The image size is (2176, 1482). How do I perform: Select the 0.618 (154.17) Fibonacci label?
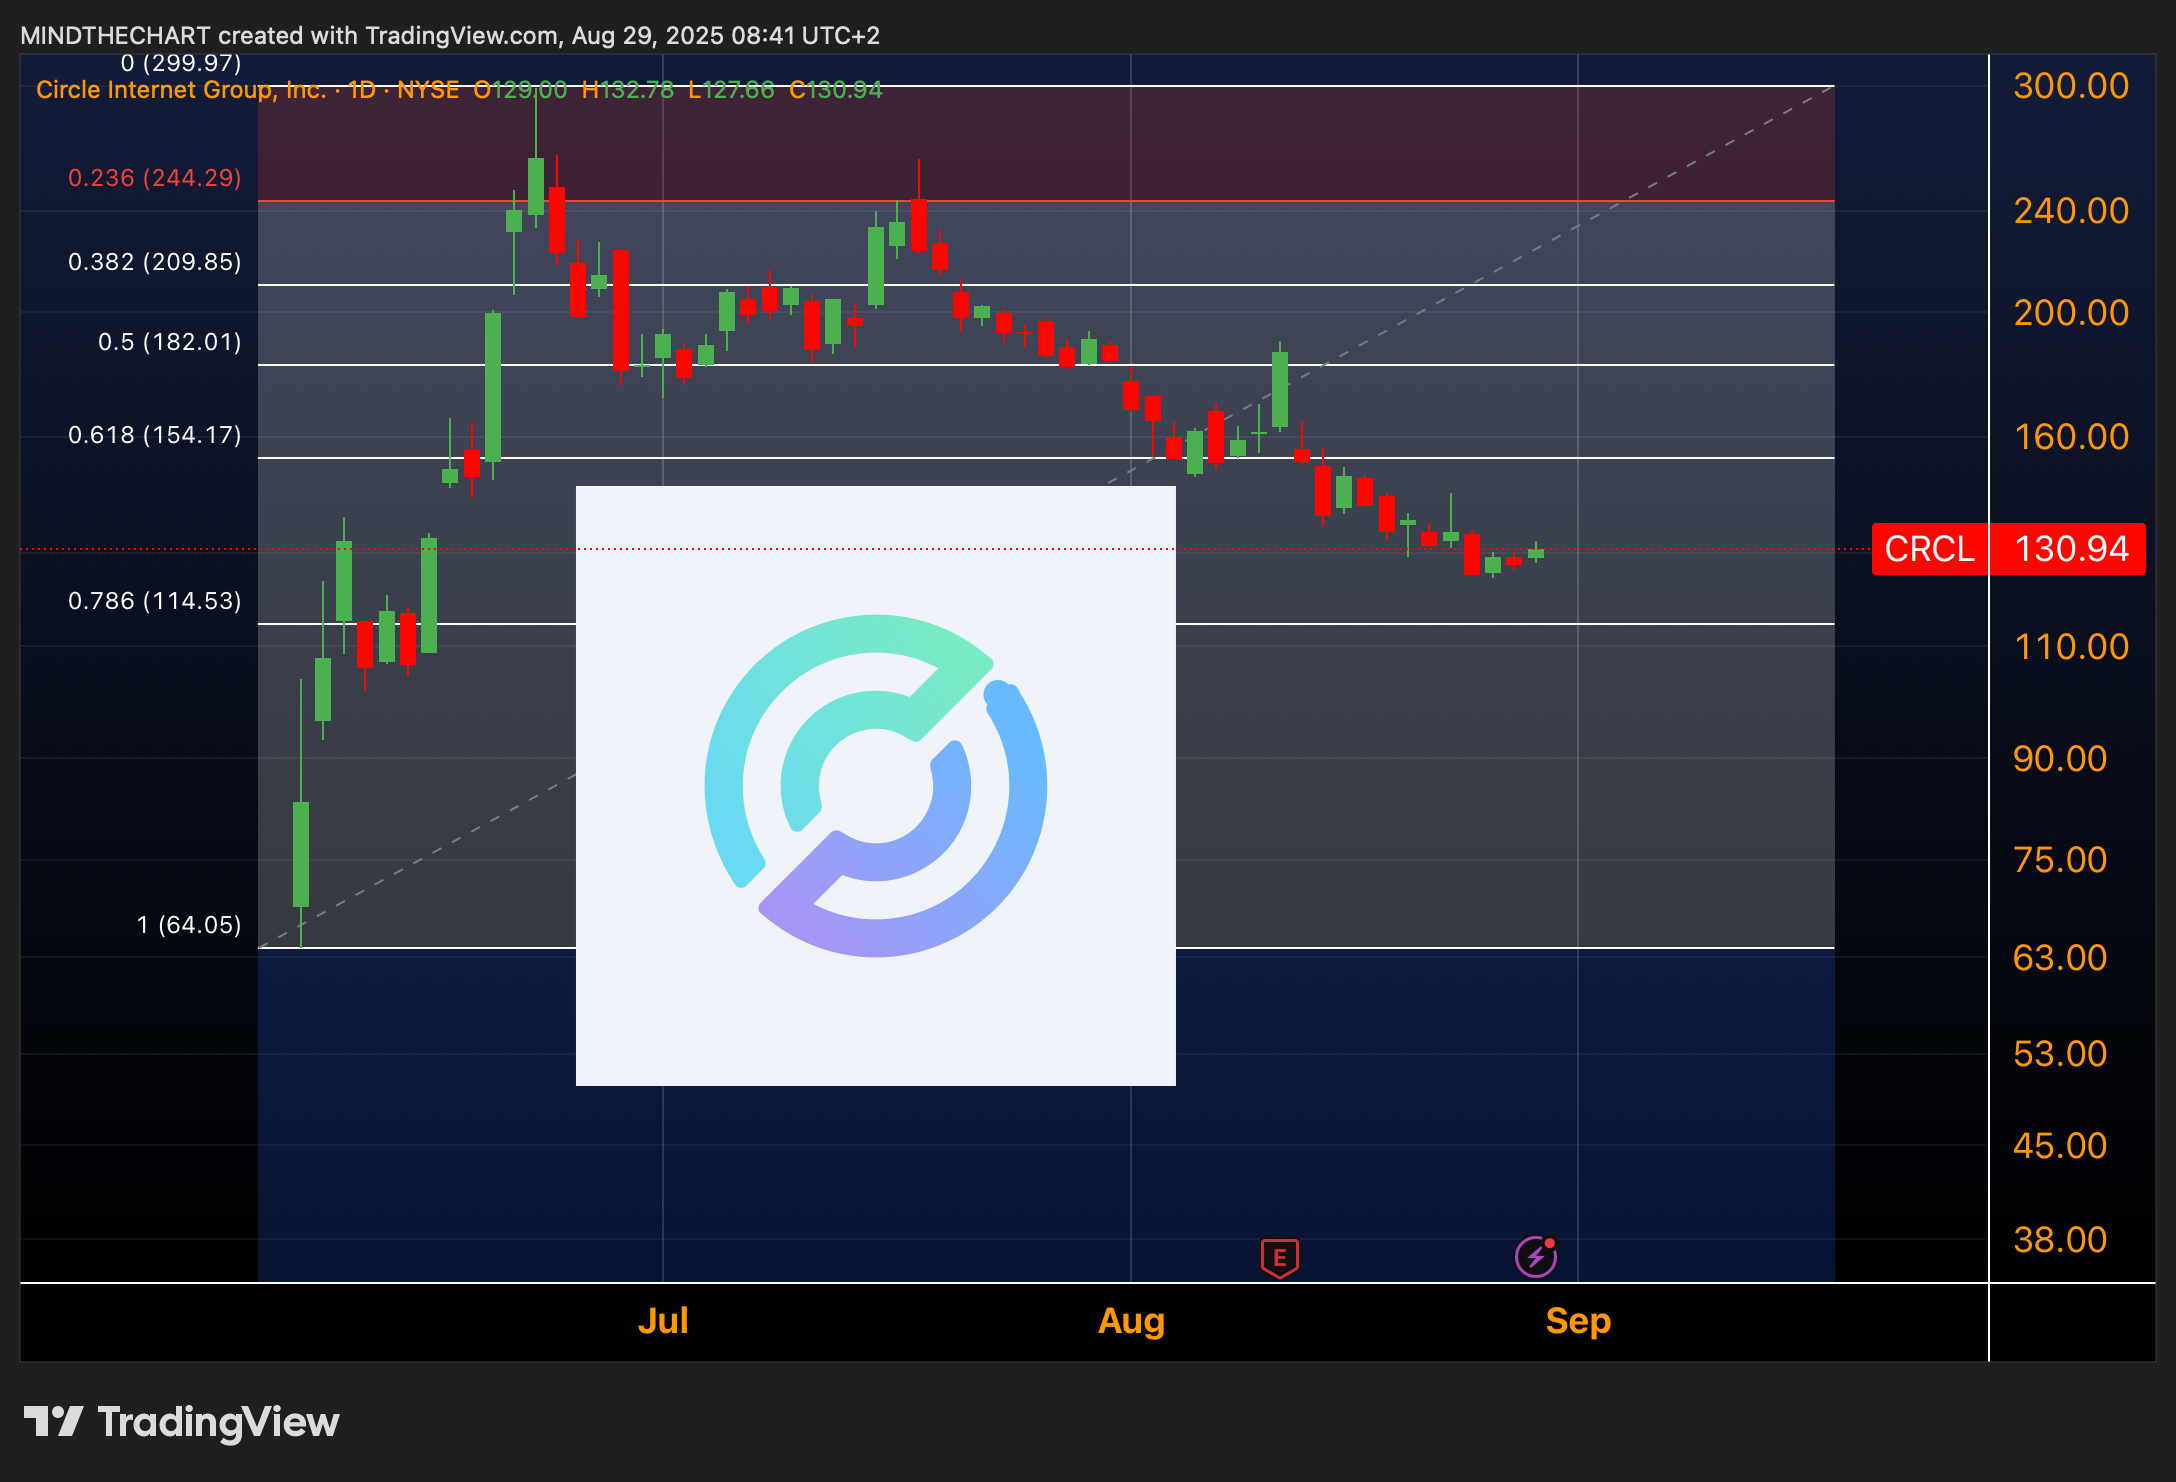coord(154,435)
